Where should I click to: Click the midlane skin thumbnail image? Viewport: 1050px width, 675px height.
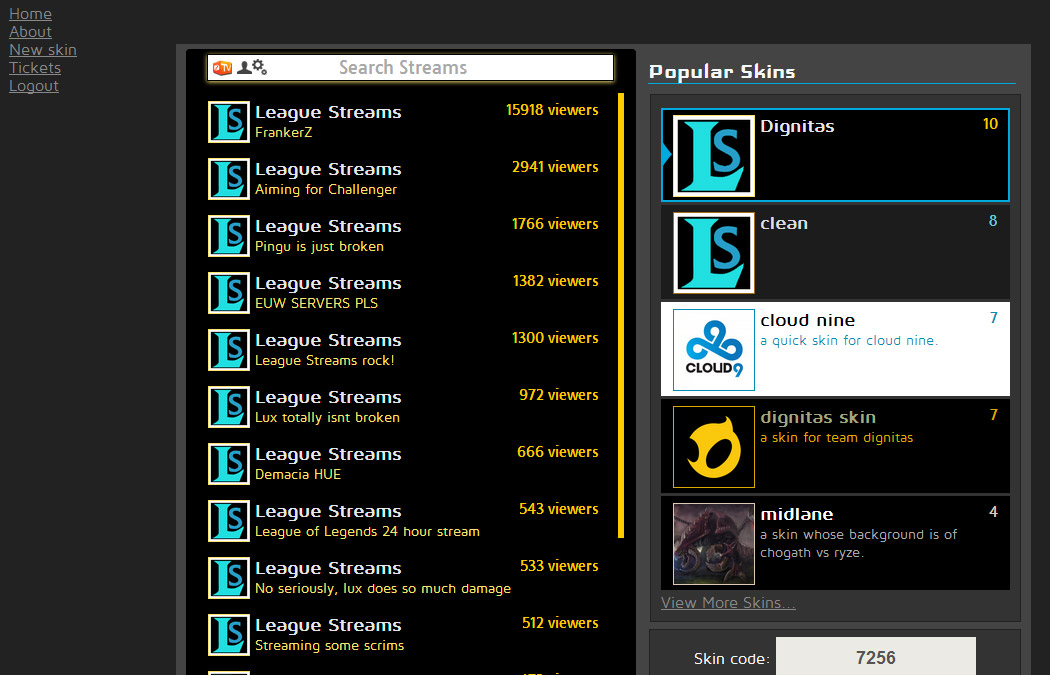713,544
